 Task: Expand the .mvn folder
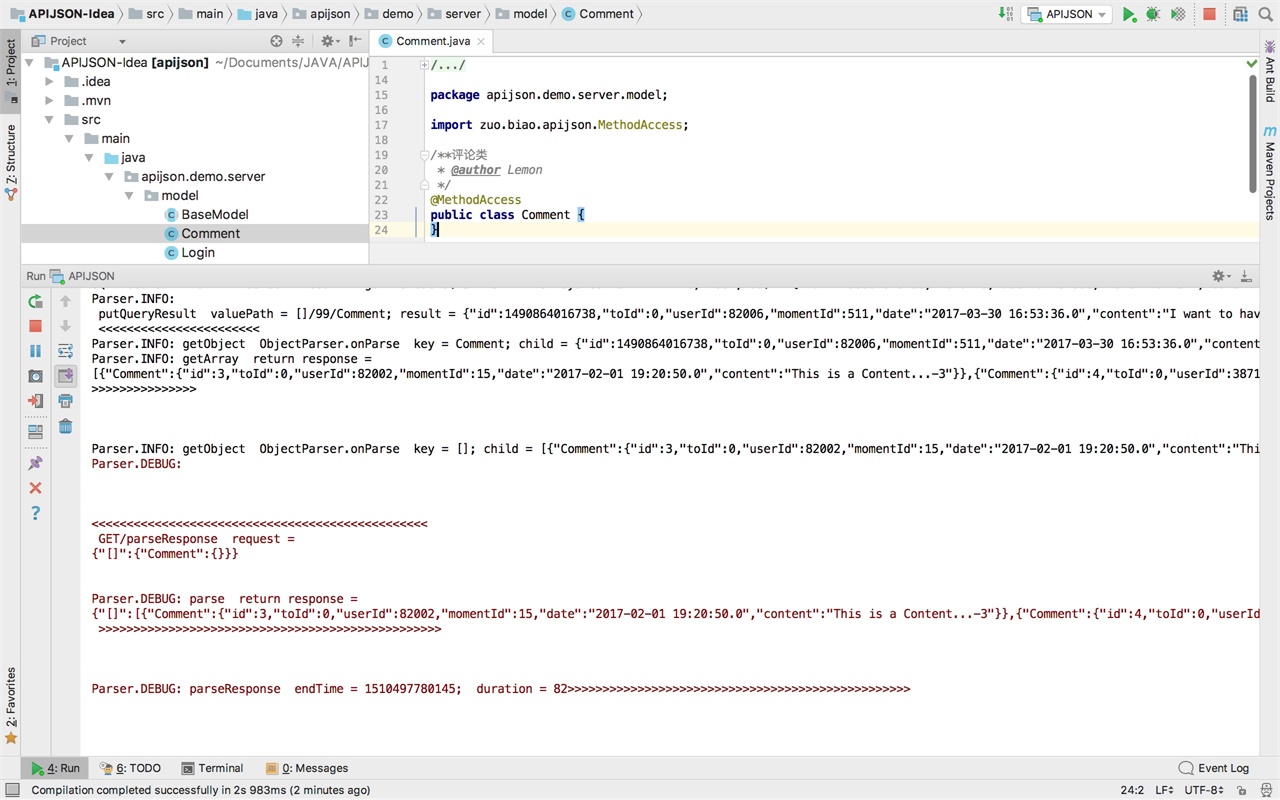tap(49, 101)
